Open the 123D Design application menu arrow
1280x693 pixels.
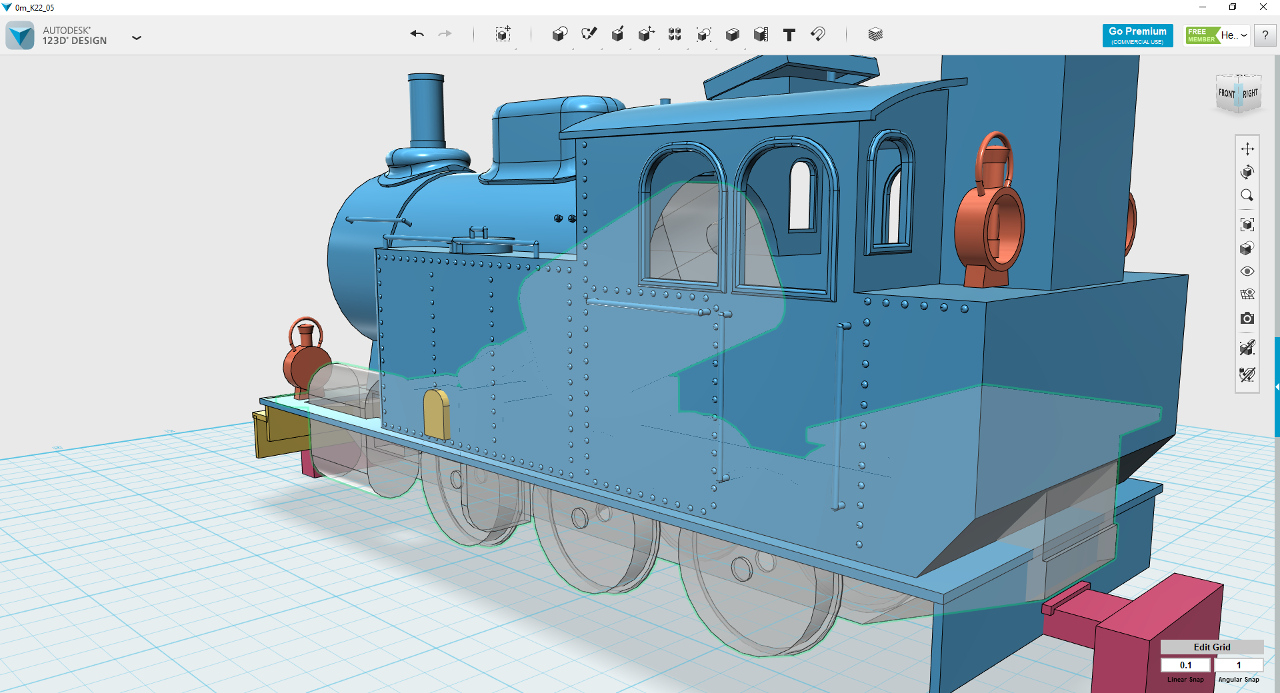(x=137, y=37)
